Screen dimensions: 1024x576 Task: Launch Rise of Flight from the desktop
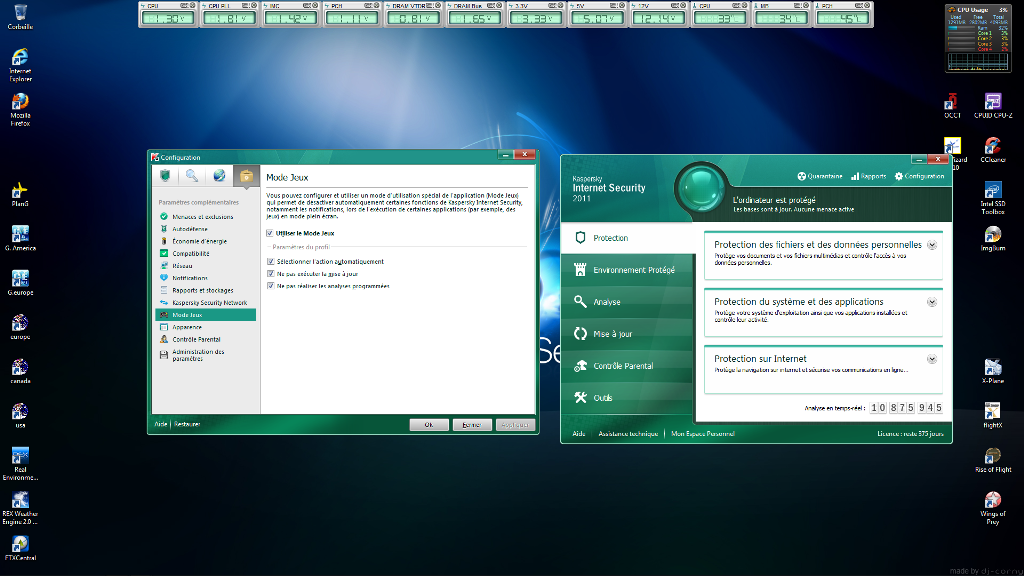[993, 460]
